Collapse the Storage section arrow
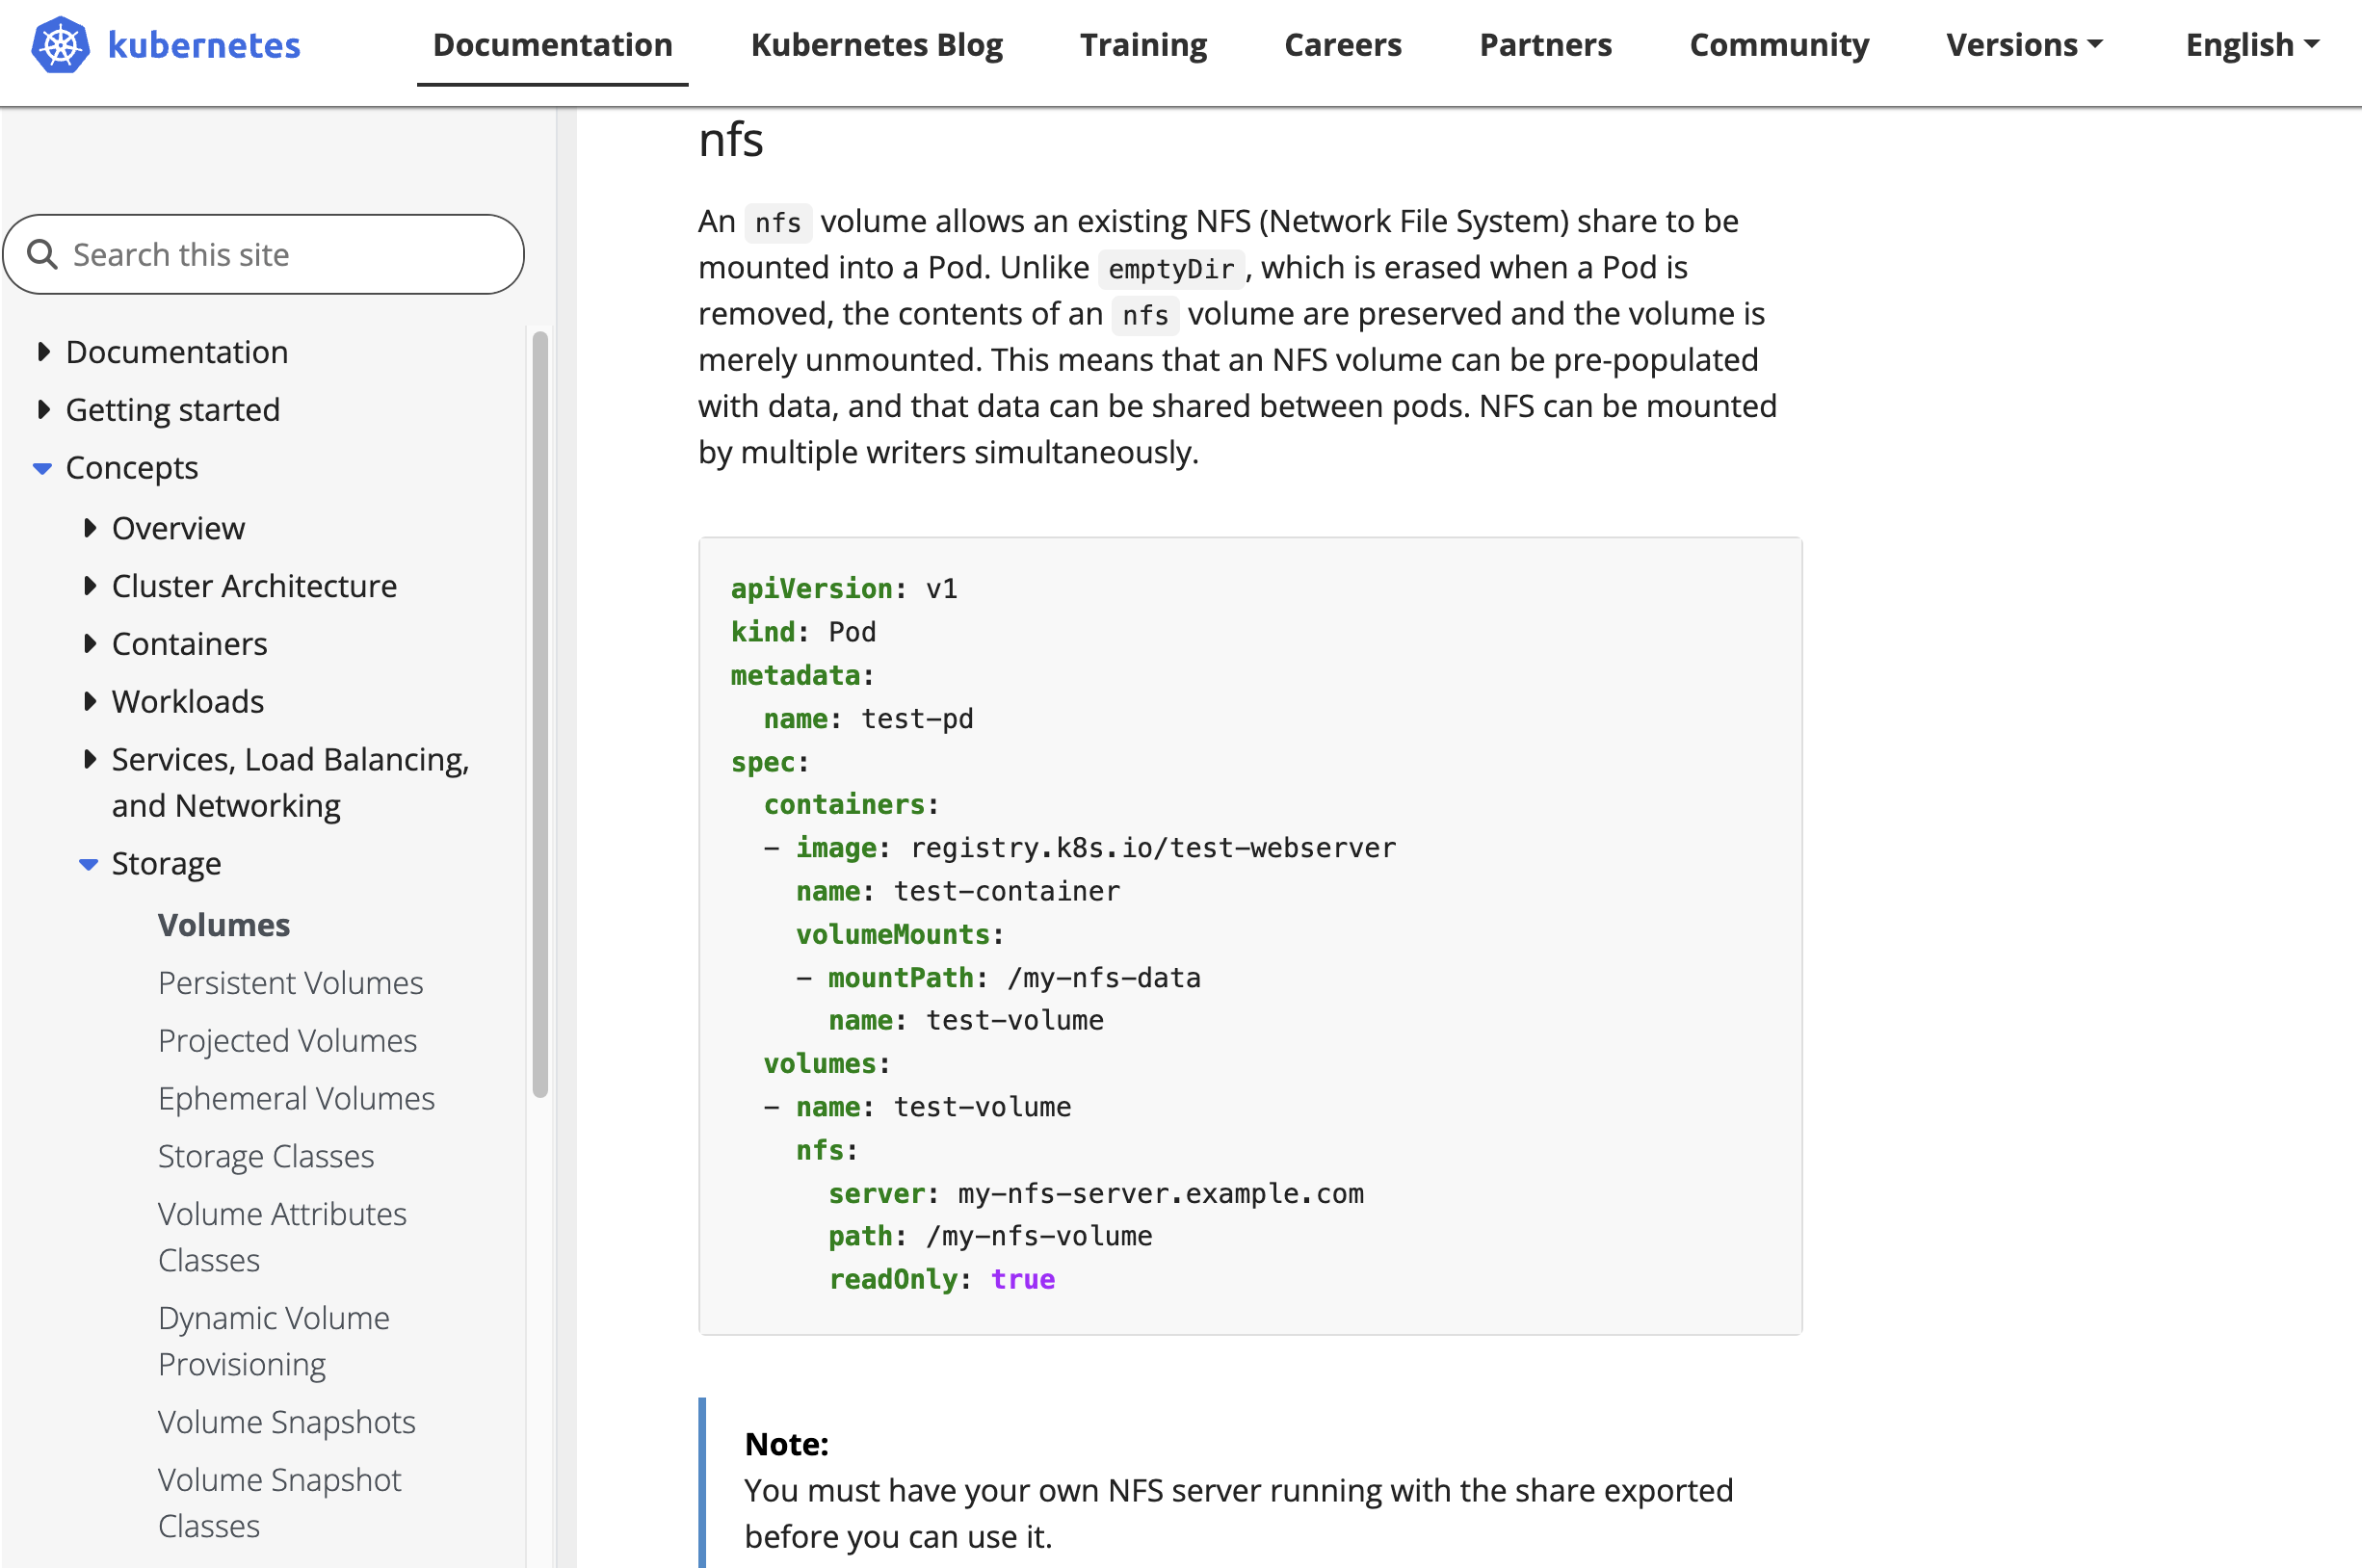The image size is (2362, 1568). tap(89, 864)
